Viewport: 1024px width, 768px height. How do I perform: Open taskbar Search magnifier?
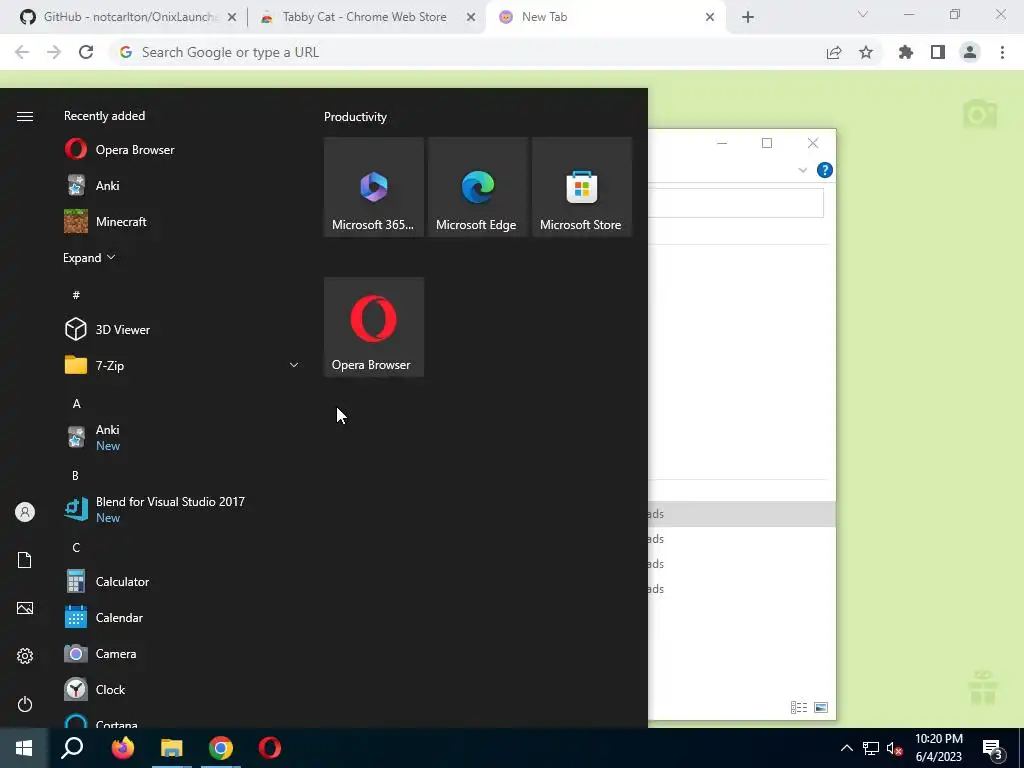[72, 748]
